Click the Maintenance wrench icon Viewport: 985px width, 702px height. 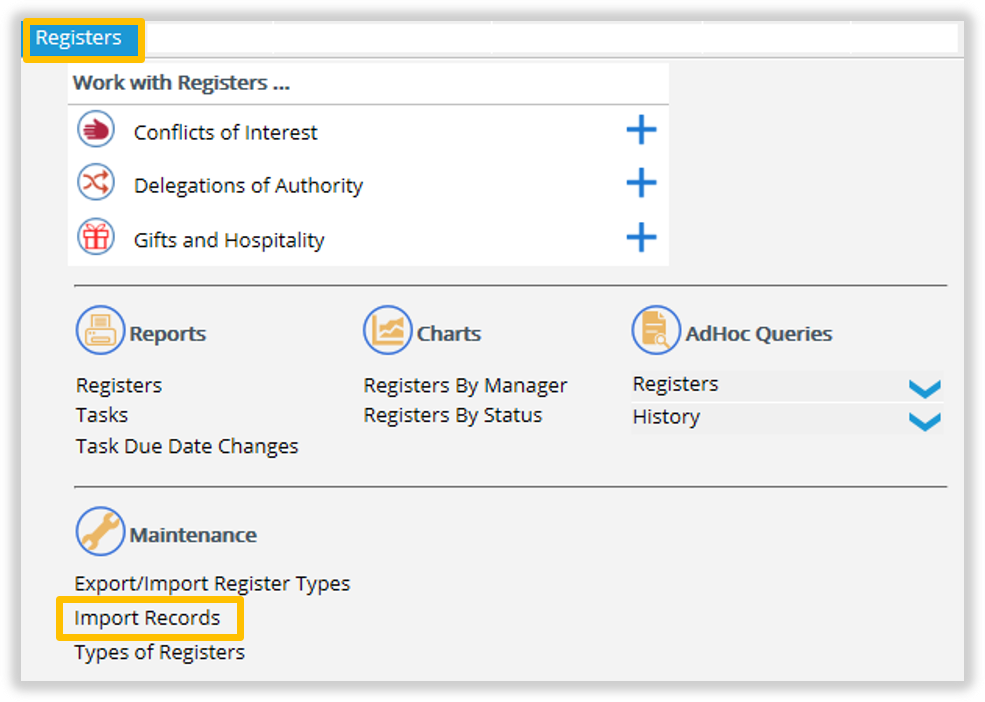101,532
